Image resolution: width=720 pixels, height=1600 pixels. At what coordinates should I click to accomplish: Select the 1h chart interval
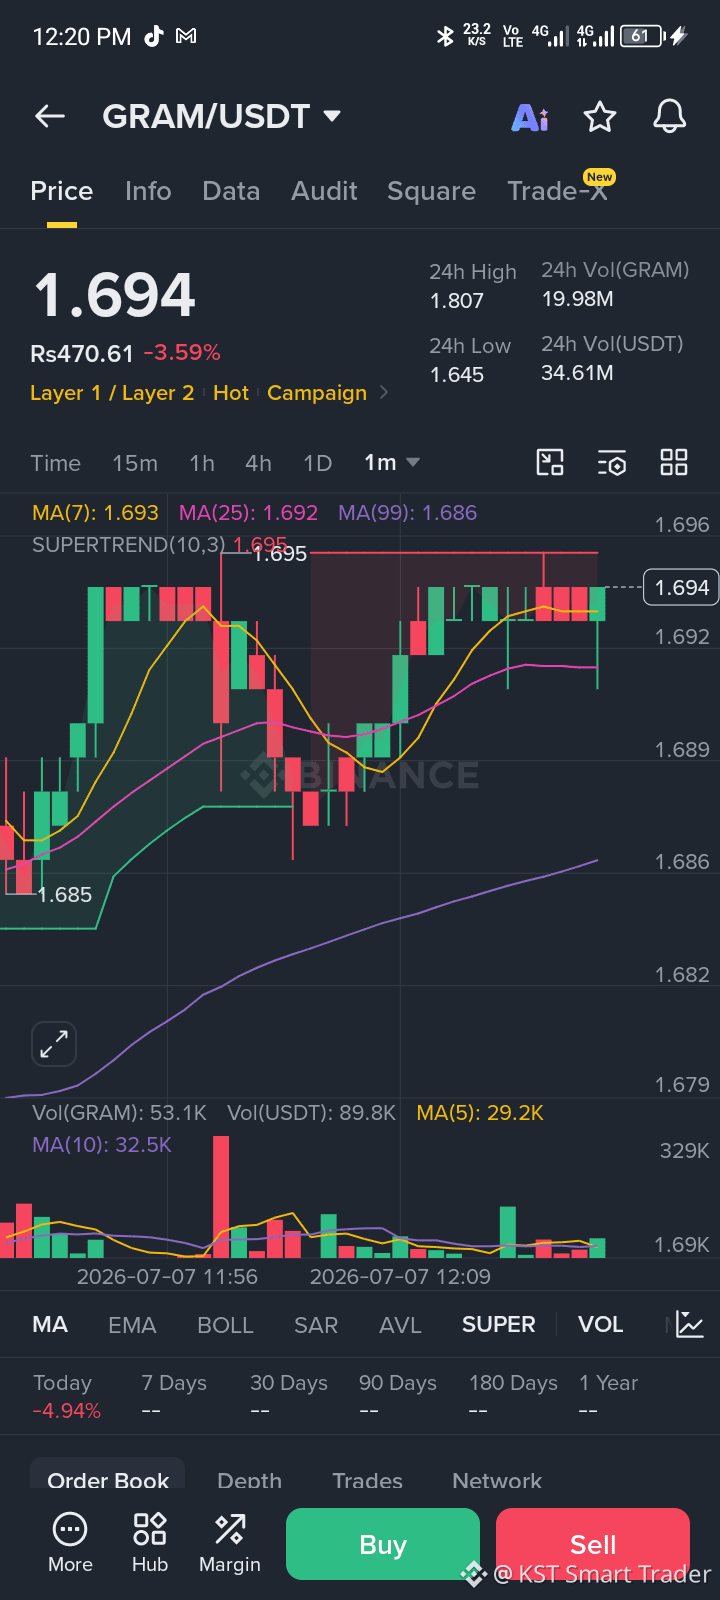(x=202, y=463)
